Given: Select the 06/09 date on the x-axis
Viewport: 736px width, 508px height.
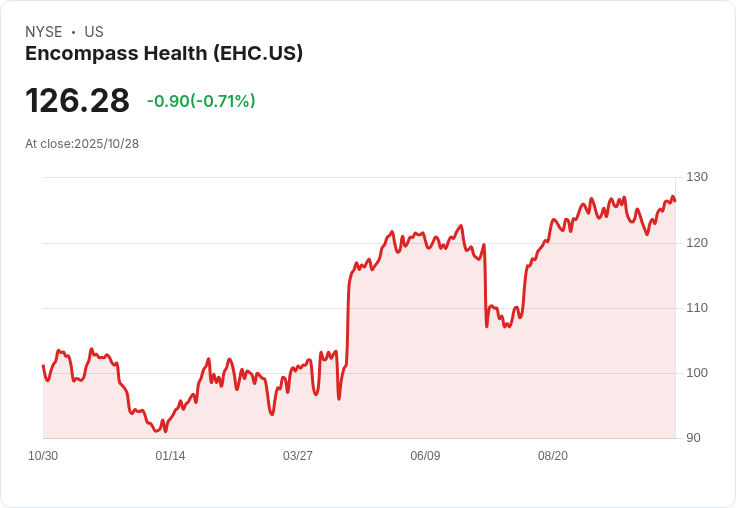Looking at the screenshot, I should [x=425, y=456].
